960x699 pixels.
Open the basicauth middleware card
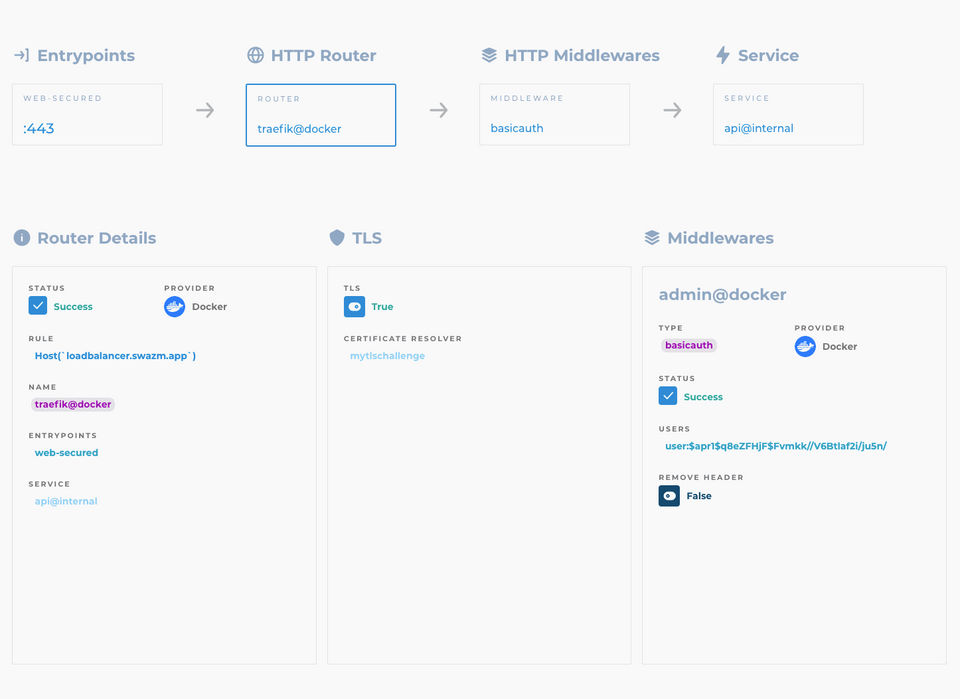554,115
